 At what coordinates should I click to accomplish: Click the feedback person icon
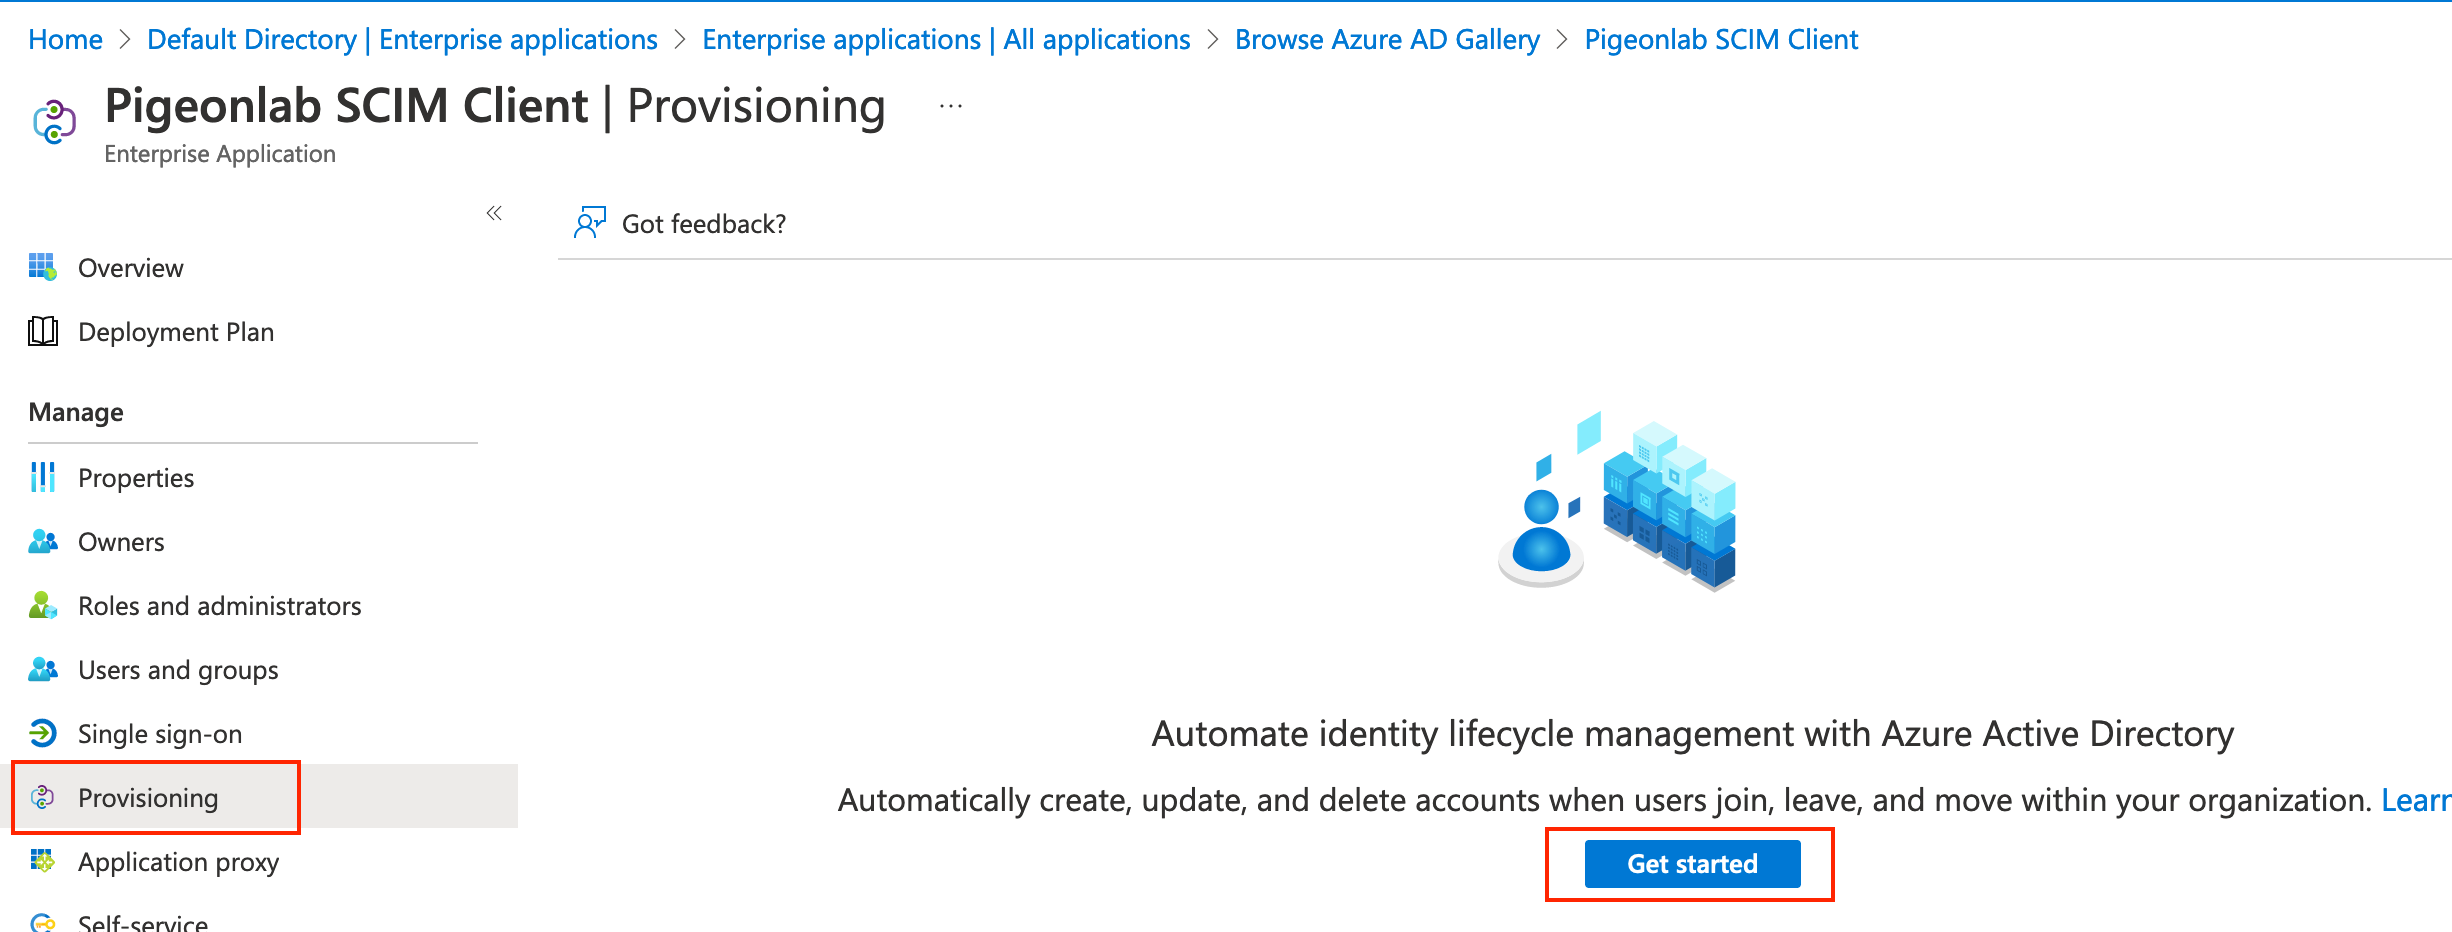click(590, 222)
